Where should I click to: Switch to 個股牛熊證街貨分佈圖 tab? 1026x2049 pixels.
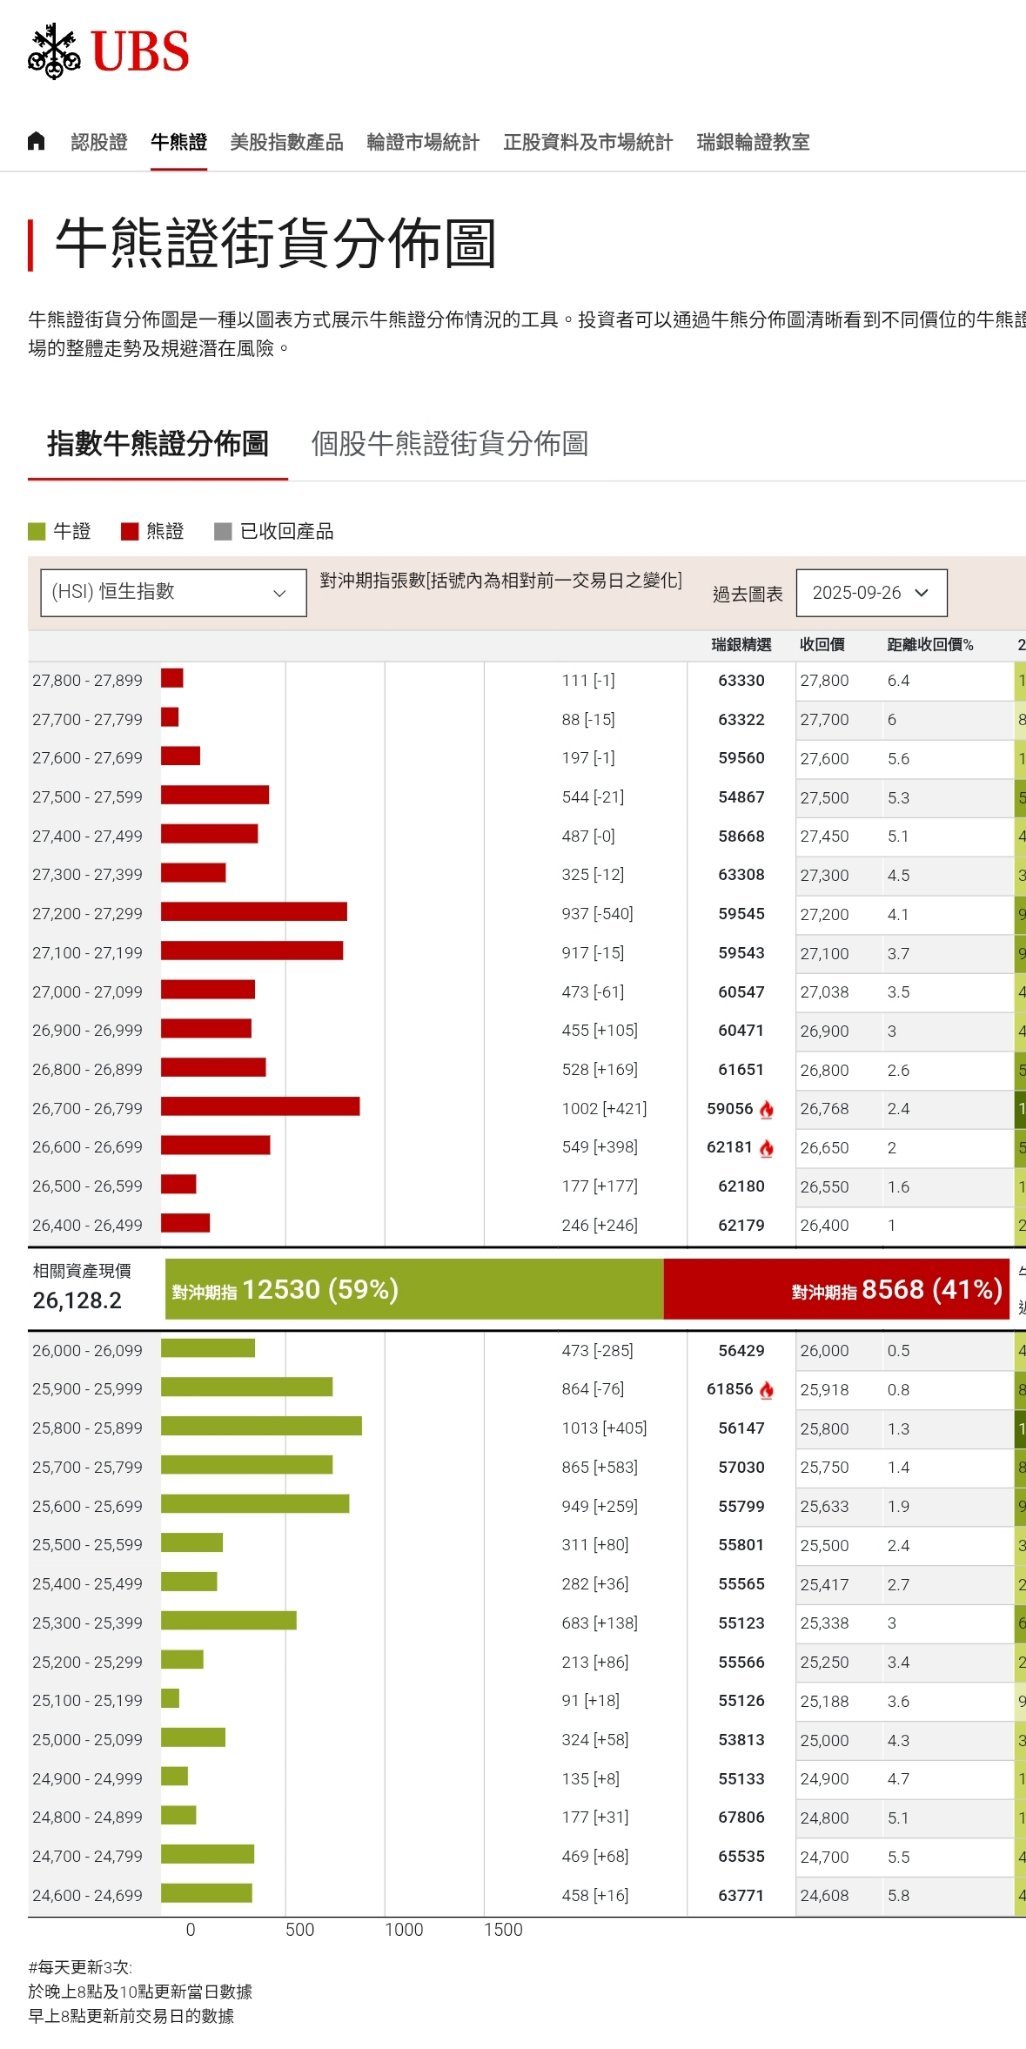449,443
